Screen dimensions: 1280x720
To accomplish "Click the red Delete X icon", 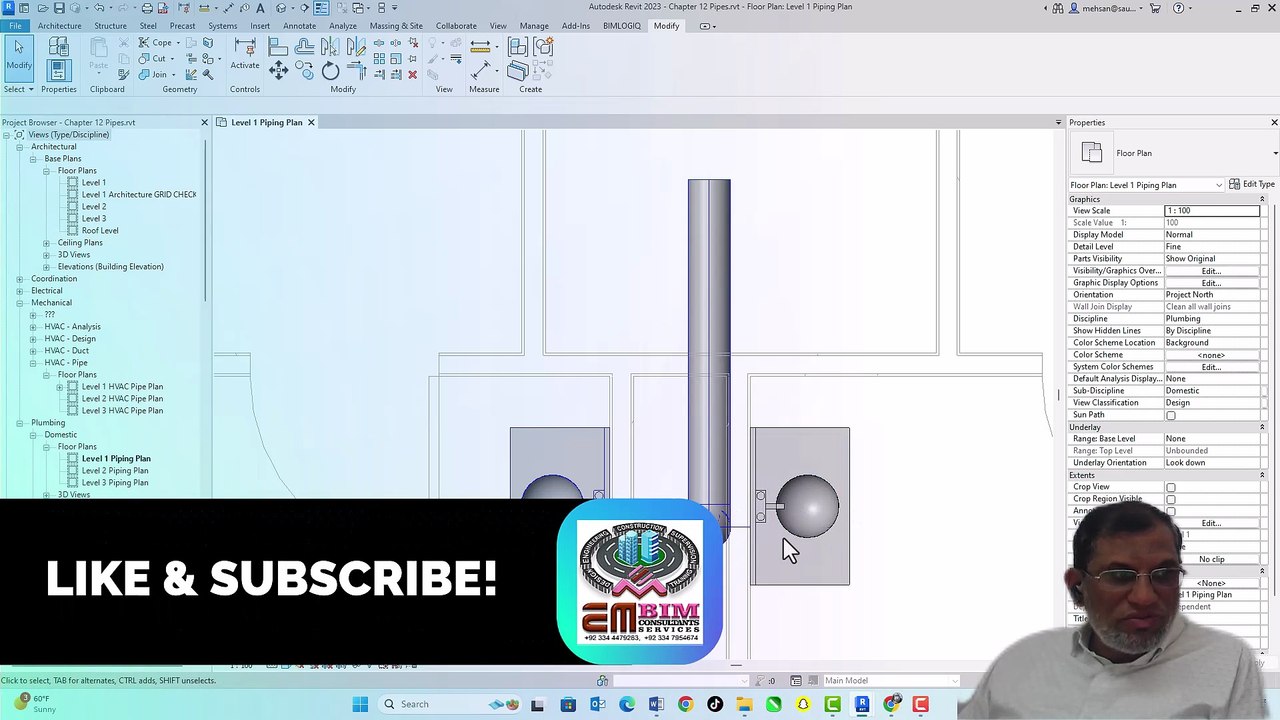I will 412,75.
